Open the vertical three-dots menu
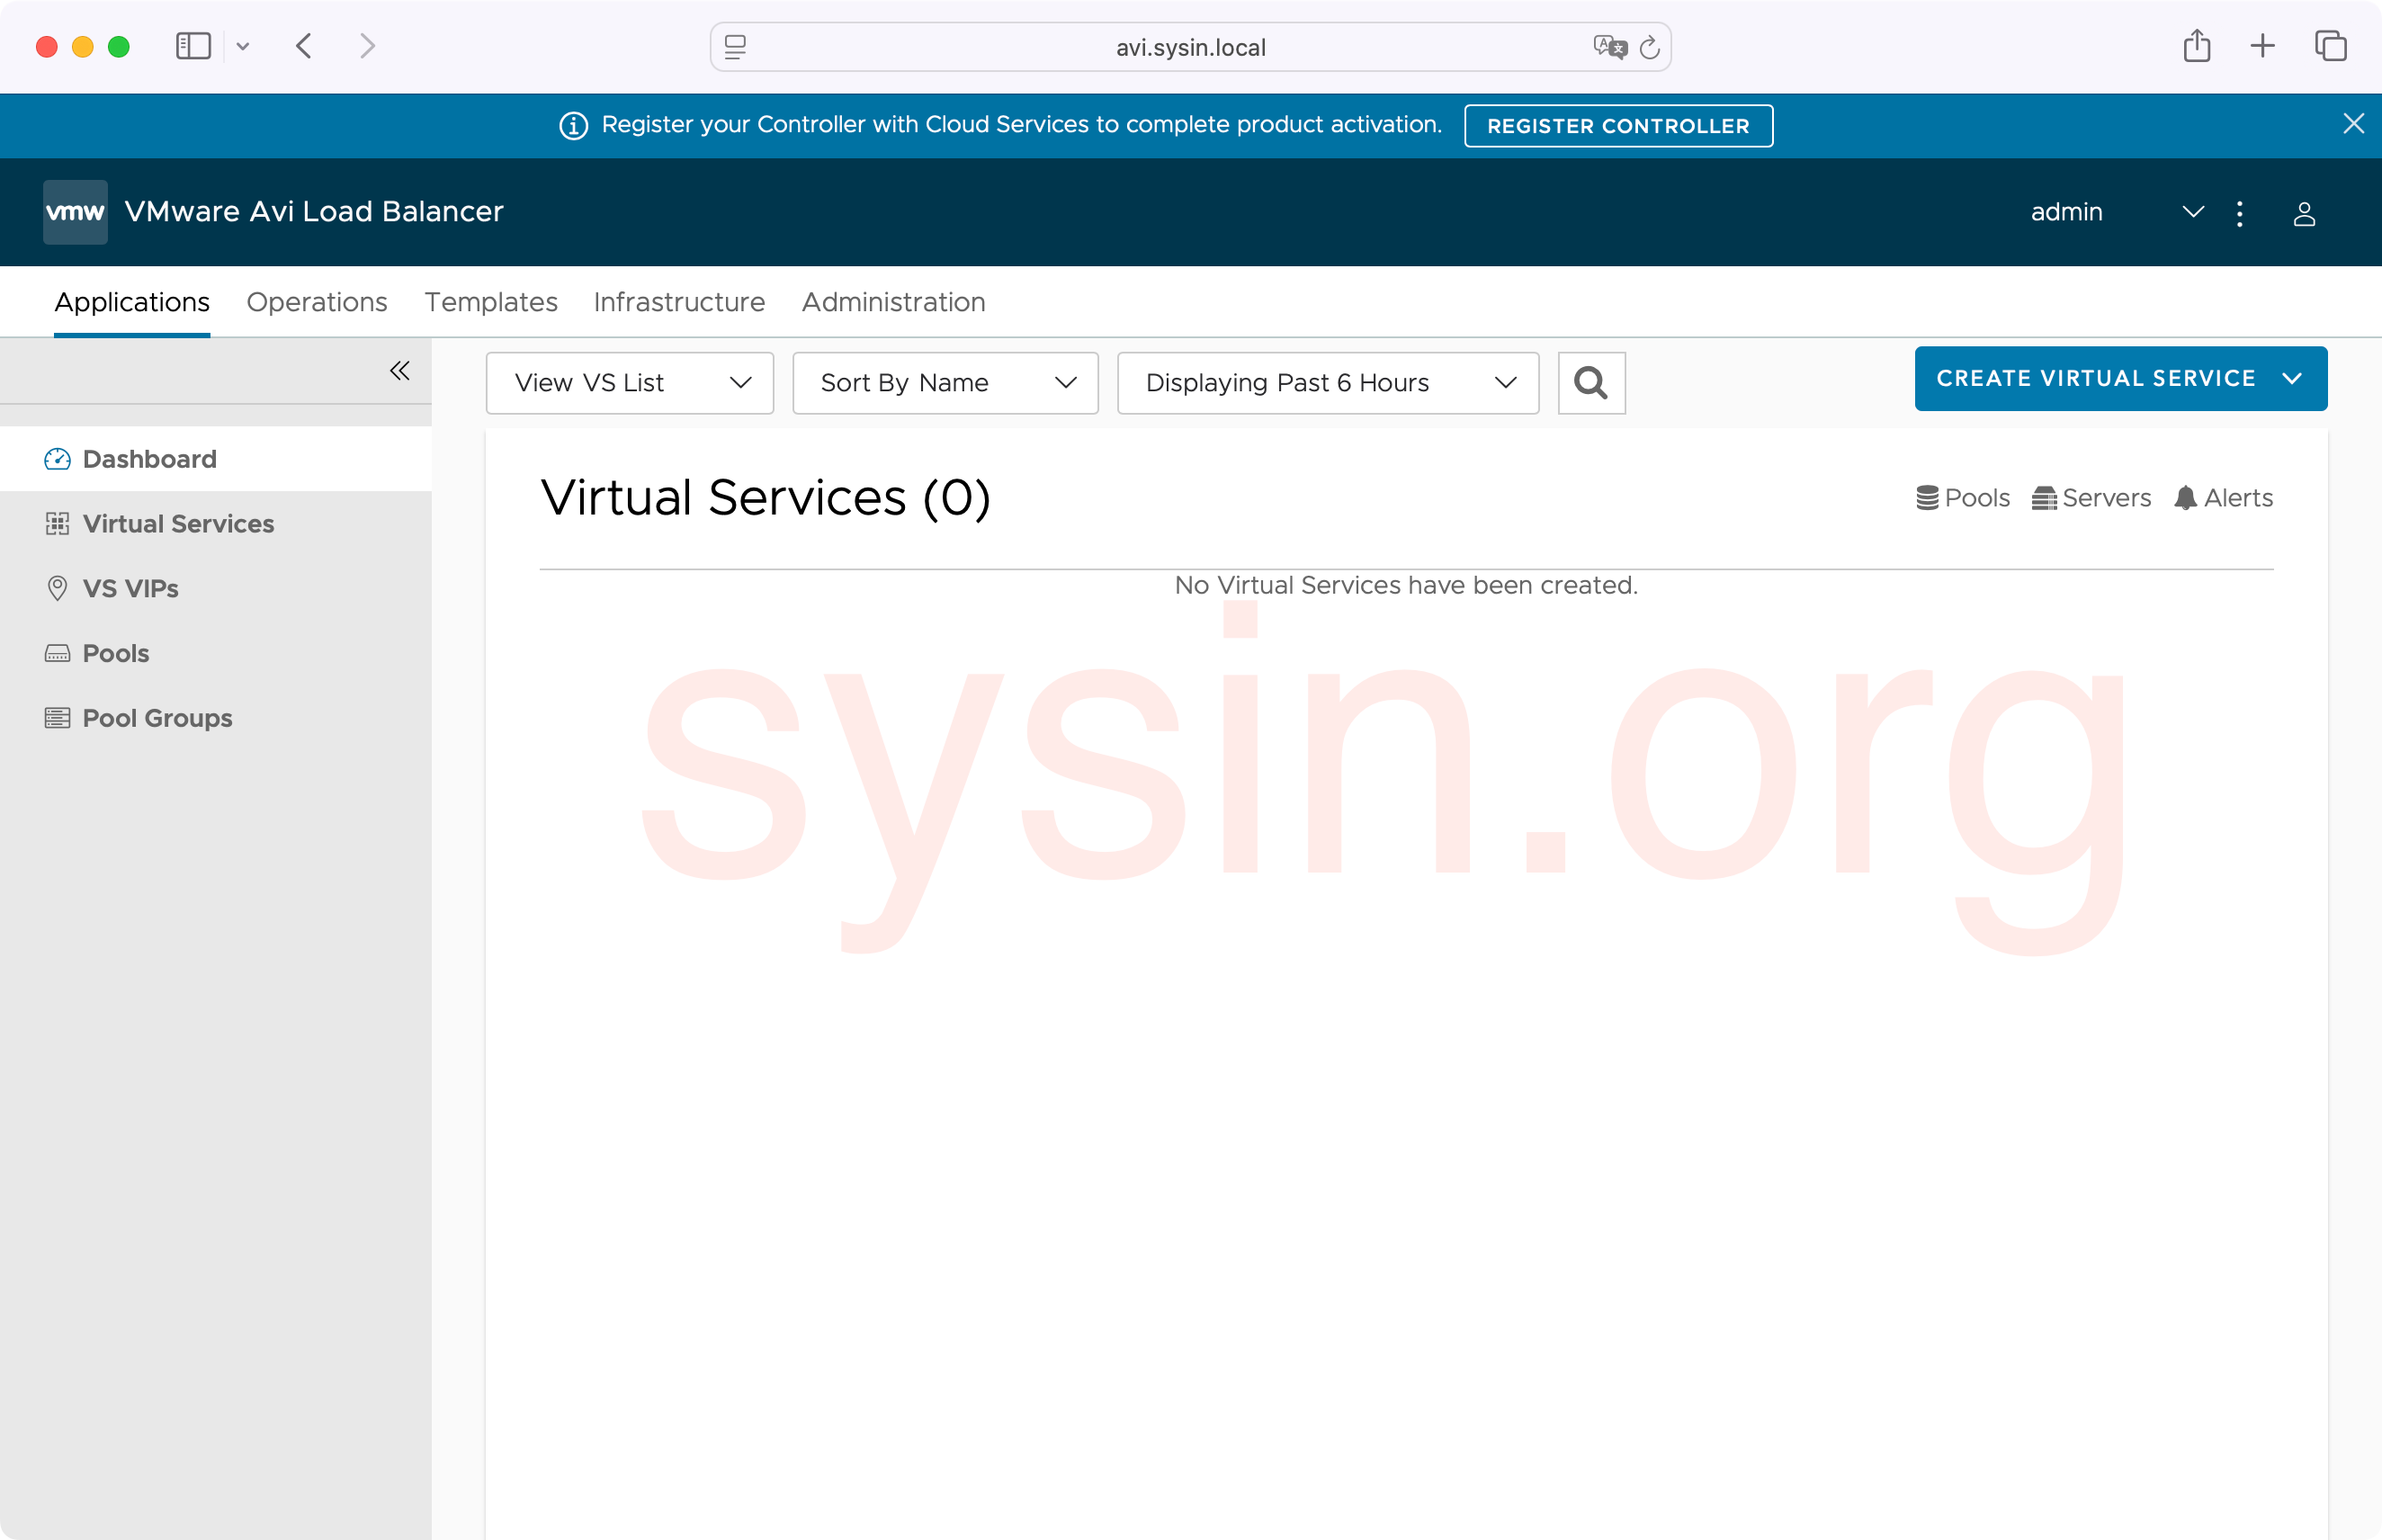The image size is (2382, 1540). pos(2240,213)
